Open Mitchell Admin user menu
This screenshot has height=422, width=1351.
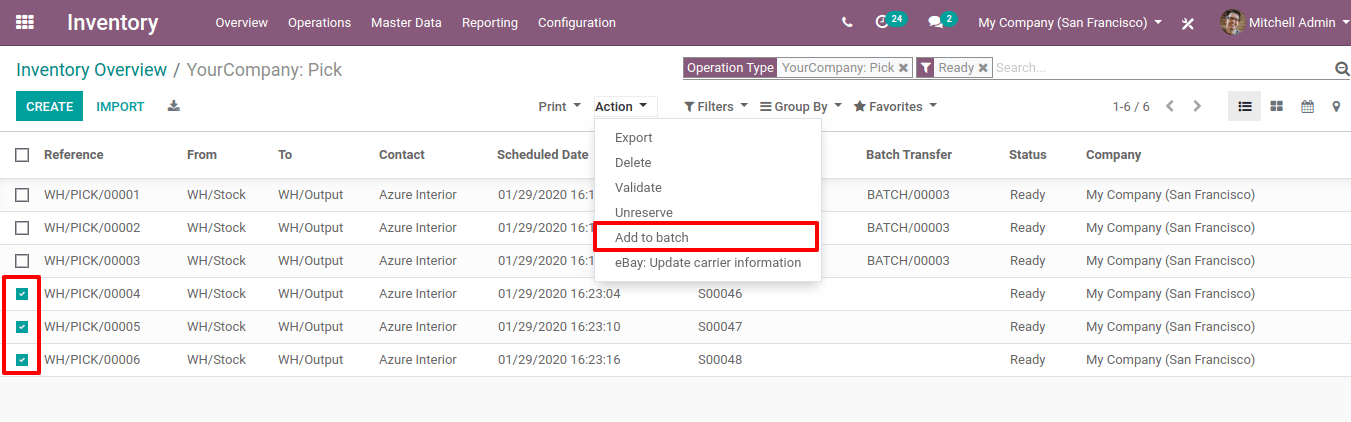tap(1285, 22)
